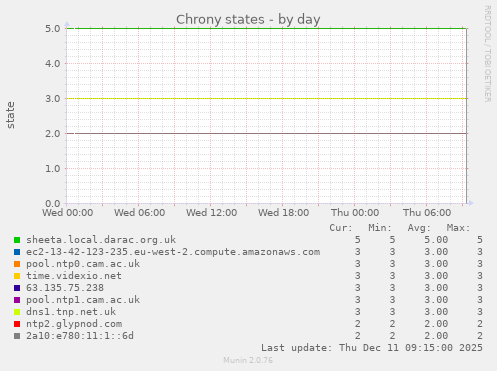Click the 5.00 Avg value for sheeta.local.darac.org.uk

pos(436,240)
